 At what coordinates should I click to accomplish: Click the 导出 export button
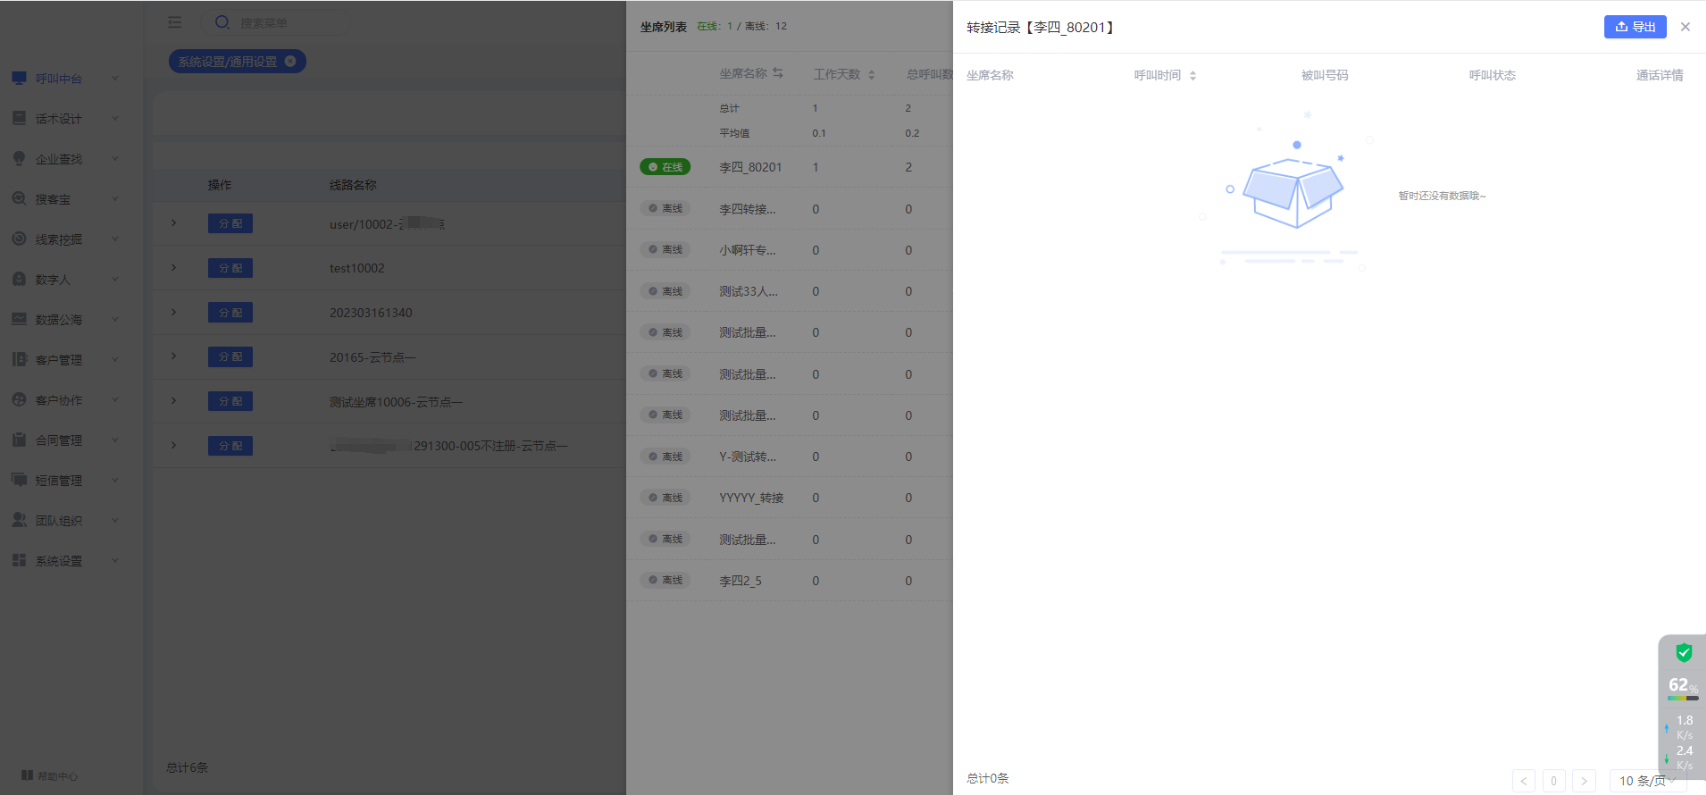coord(1634,27)
